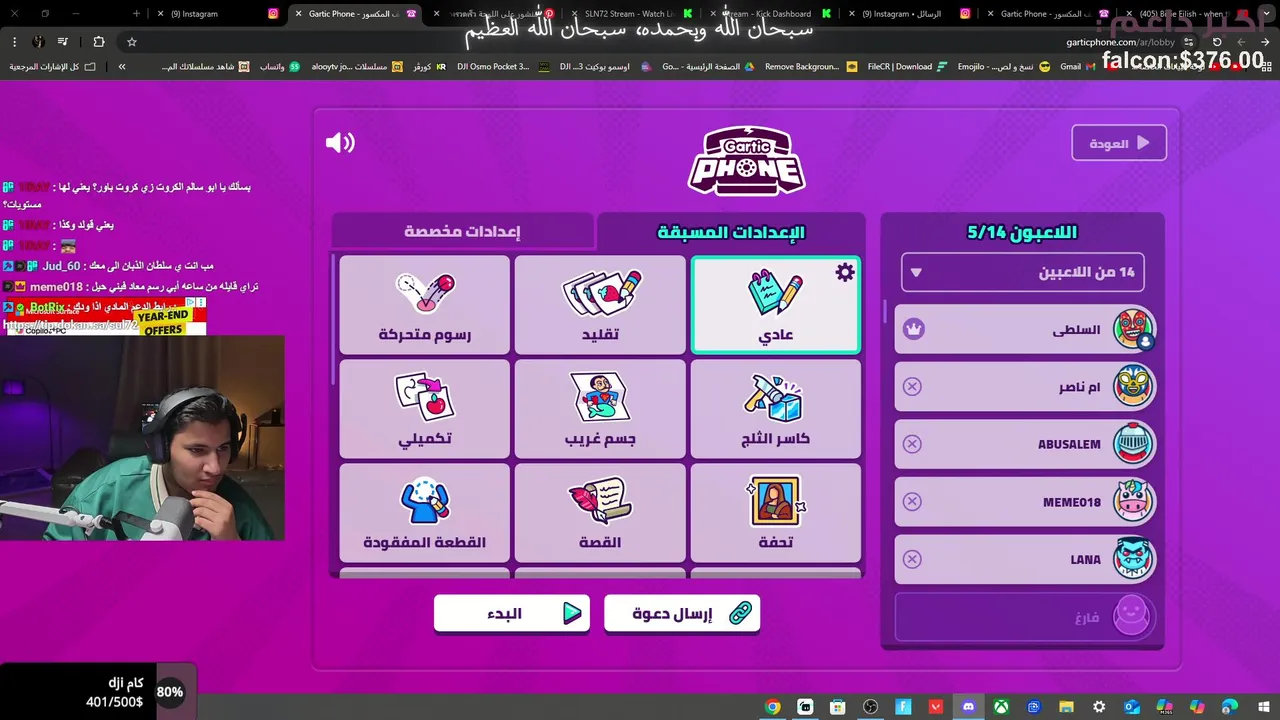Kick player MEME018 with the X icon
Viewport: 1280px width, 720px height.
[912, 502]
